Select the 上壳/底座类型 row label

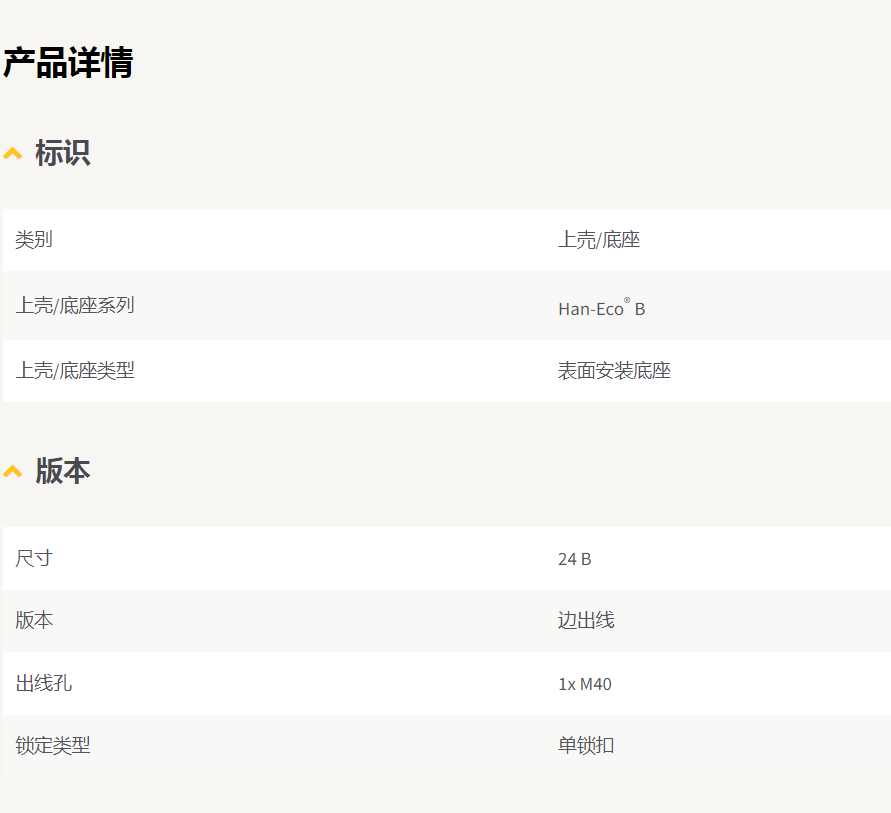click(75, 371)
